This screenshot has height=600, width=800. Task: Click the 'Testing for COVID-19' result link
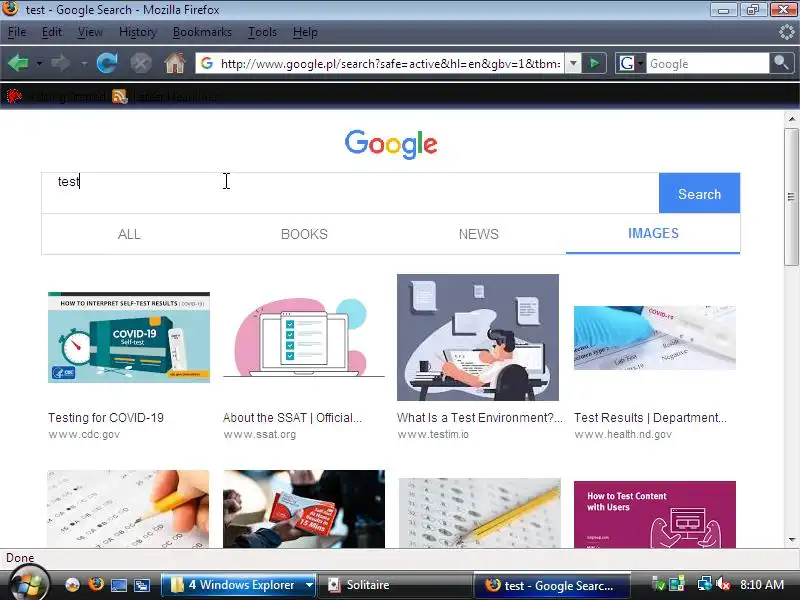pos(106,418)
